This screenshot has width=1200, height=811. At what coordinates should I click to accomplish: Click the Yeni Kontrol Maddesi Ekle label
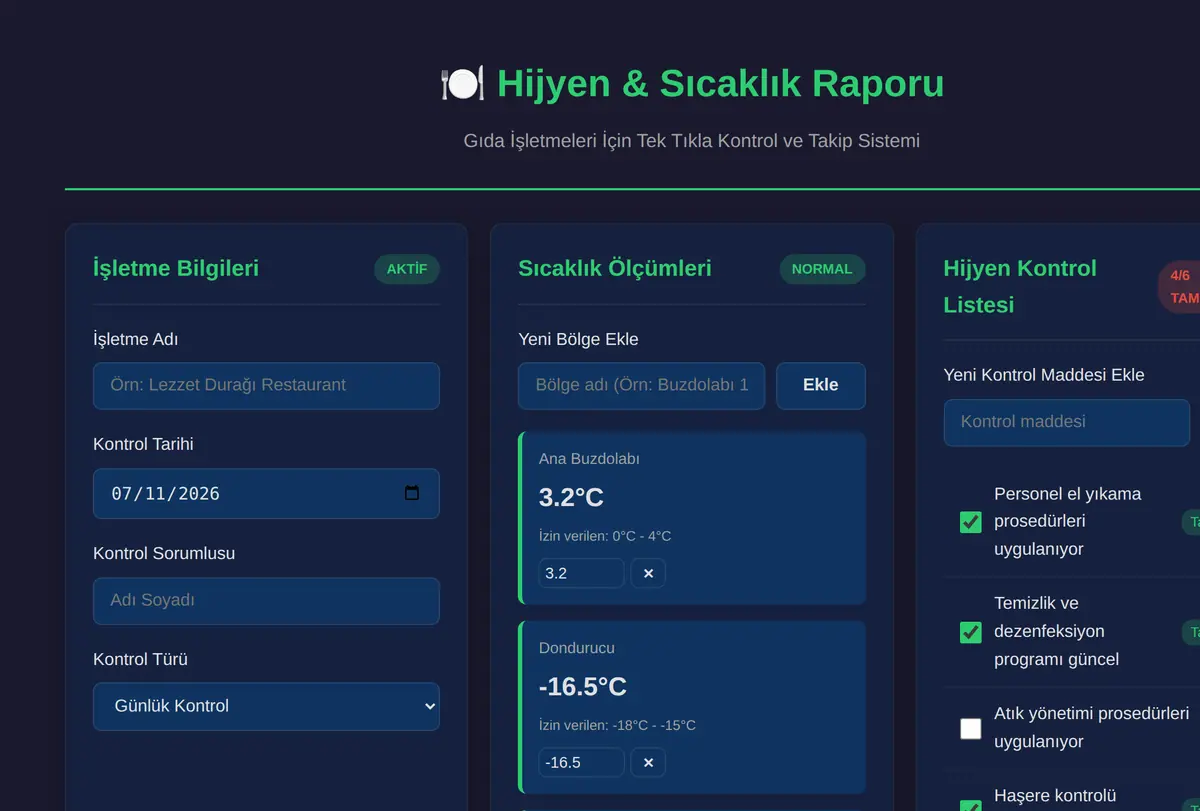pos(1044,375)
